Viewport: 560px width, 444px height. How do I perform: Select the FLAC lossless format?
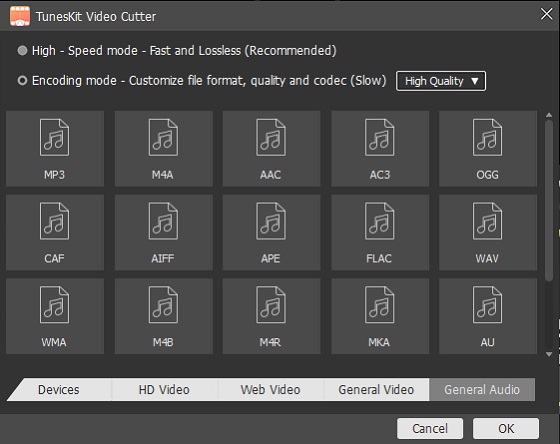pyautogui.click(x=380, y=233)
